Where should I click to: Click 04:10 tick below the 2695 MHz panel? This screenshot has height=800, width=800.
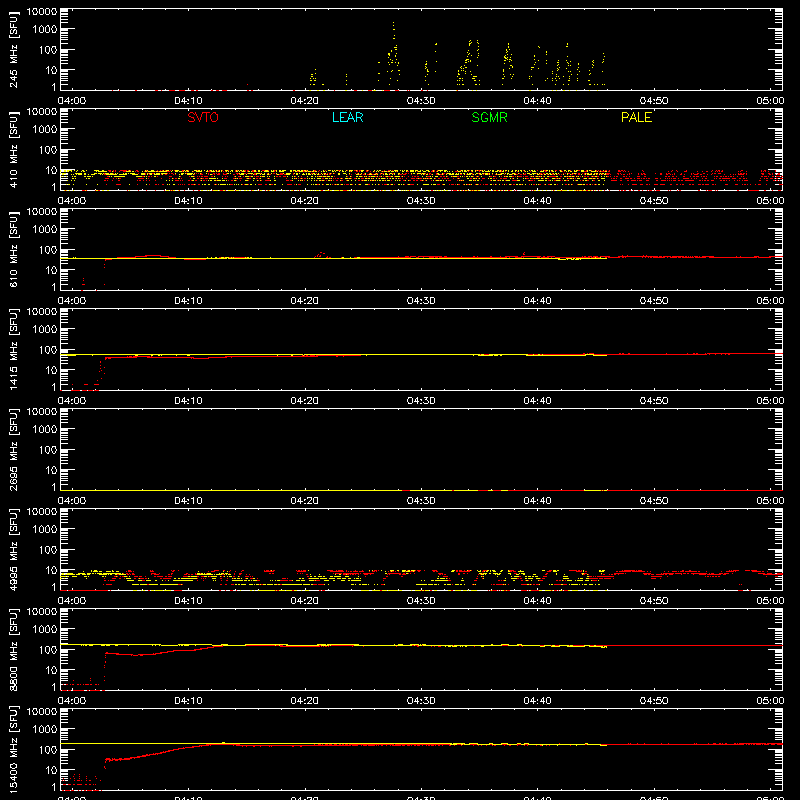pyautogui.click(x=188, y=501)
